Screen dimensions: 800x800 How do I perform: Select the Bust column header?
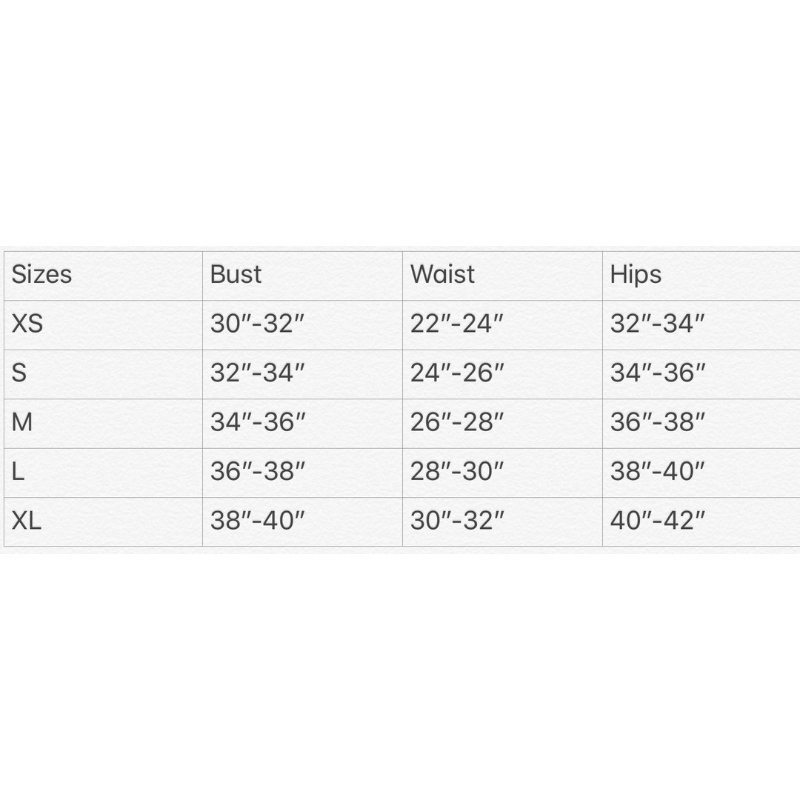(x=236, y=275)
